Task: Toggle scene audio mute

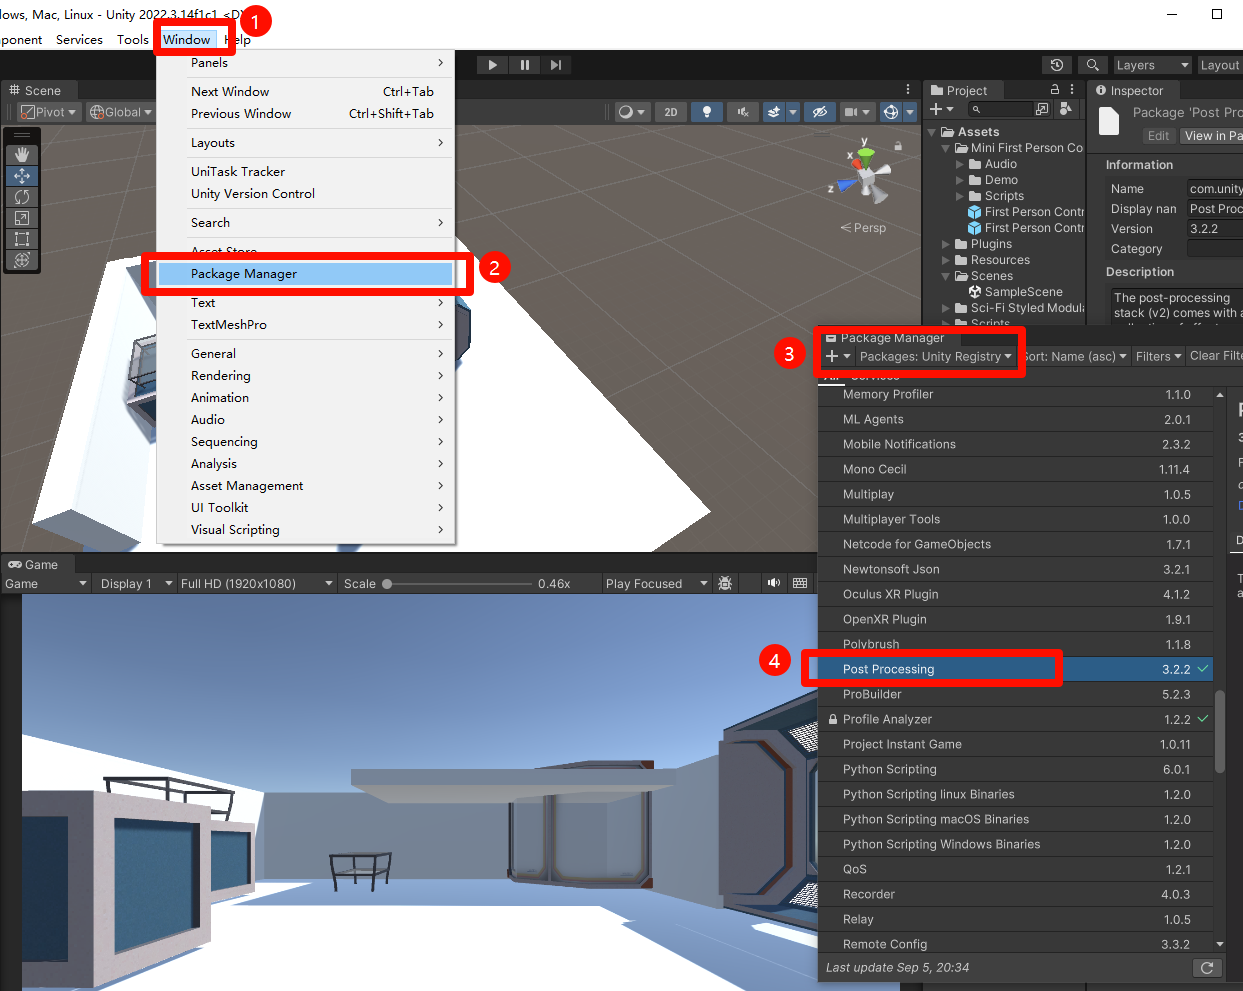Action: click(742, 112)
